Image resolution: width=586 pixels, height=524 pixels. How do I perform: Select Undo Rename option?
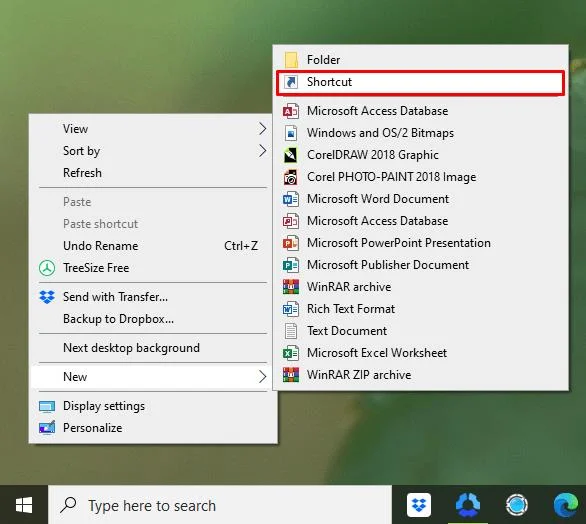coord(153,246)
